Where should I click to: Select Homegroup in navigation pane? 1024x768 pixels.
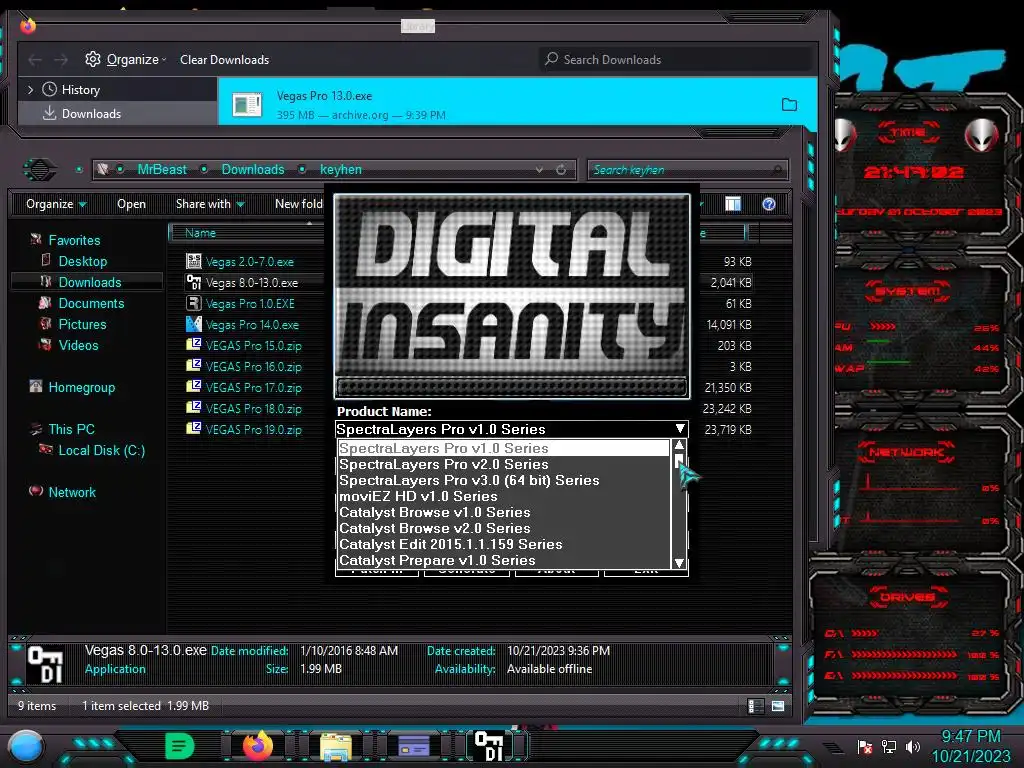[82, 387]
